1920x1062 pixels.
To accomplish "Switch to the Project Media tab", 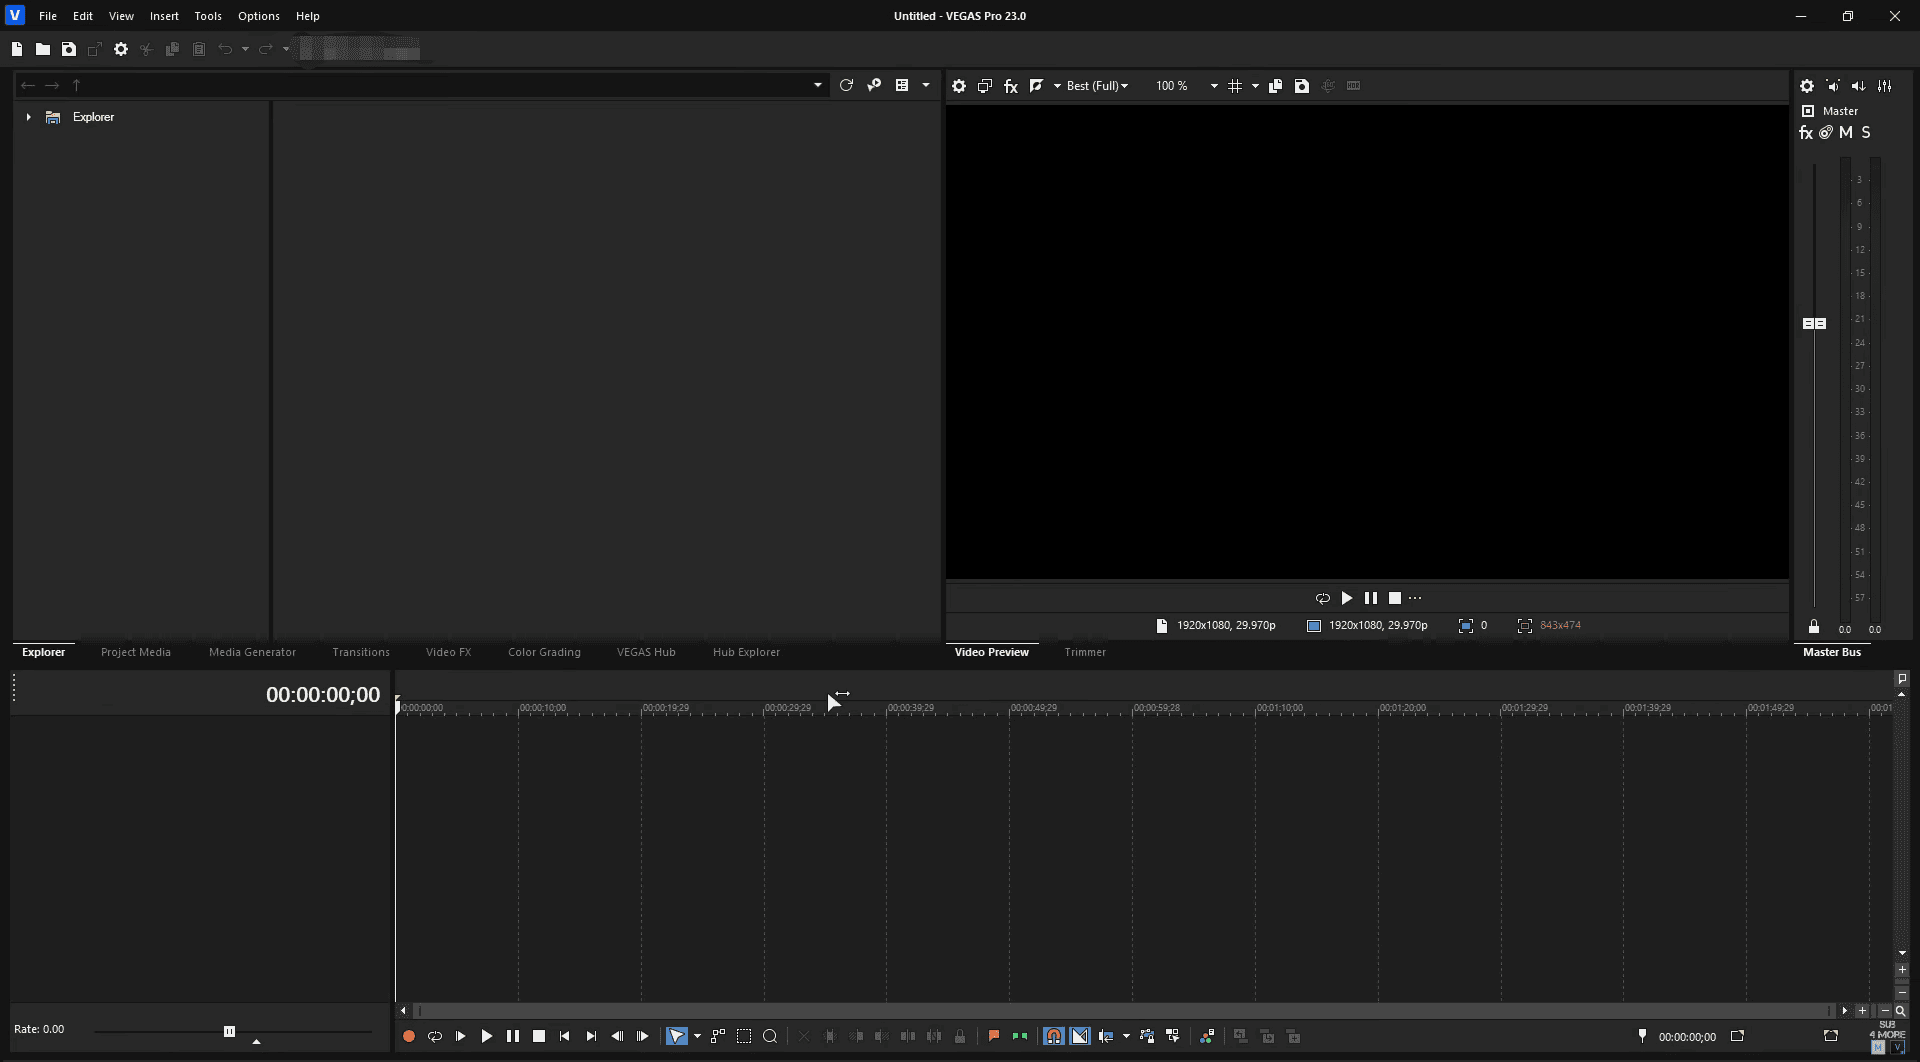I will [x=136, y=652].
